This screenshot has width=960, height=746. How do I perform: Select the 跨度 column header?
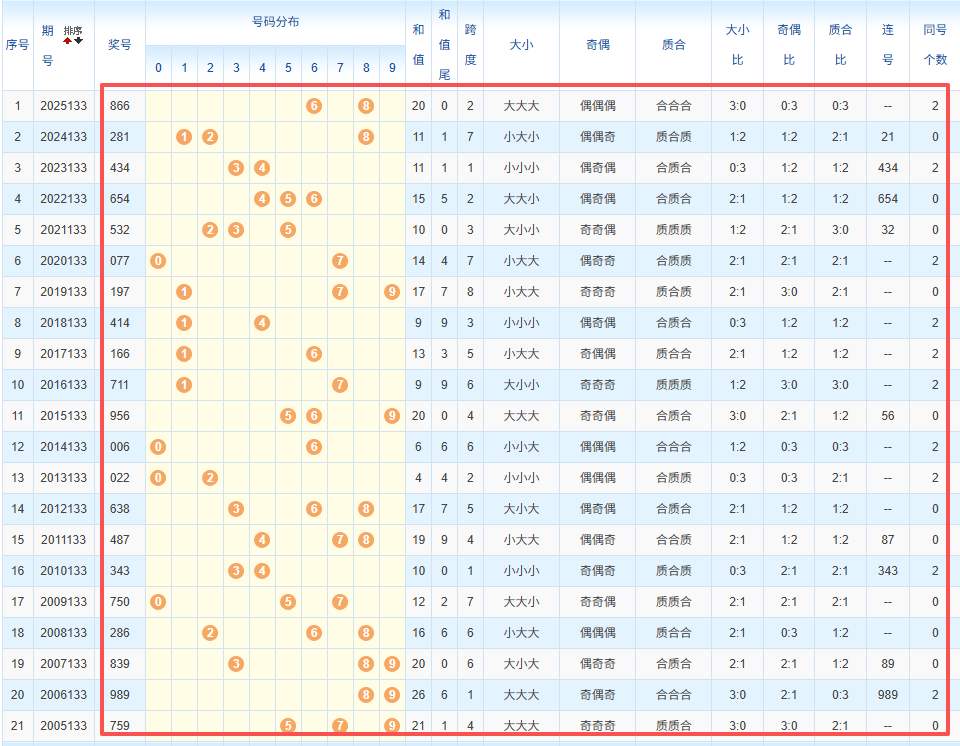point(470,45)
